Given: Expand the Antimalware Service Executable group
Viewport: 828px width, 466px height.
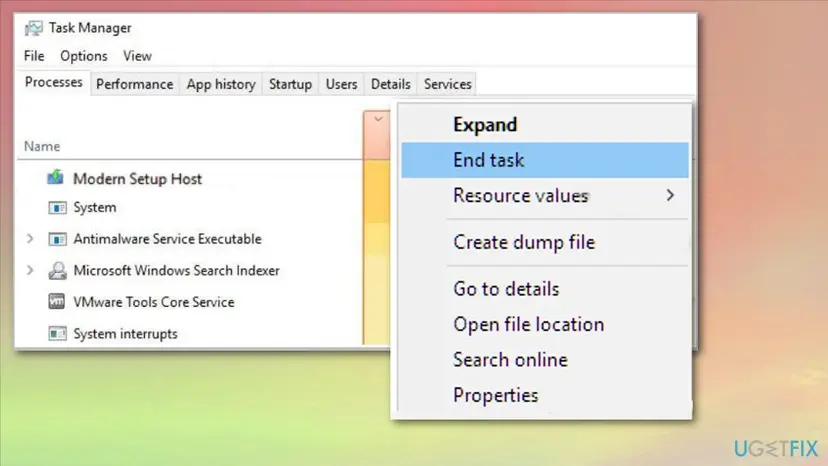Looking at the screenshot, I should click(x=30, y=239).
